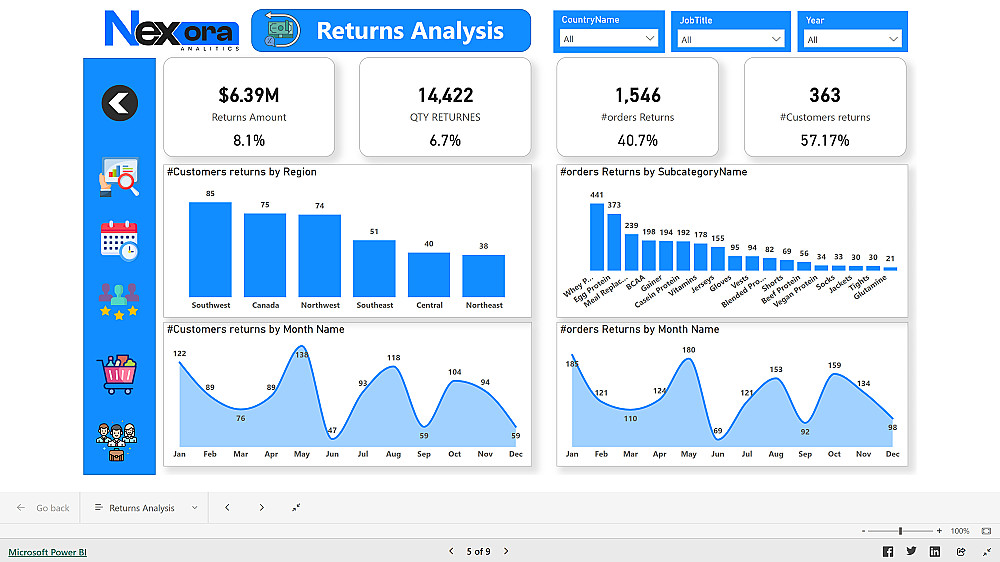Adjust the zoom level slider
Screen dimensions: 1000x562
click(901, 531)
